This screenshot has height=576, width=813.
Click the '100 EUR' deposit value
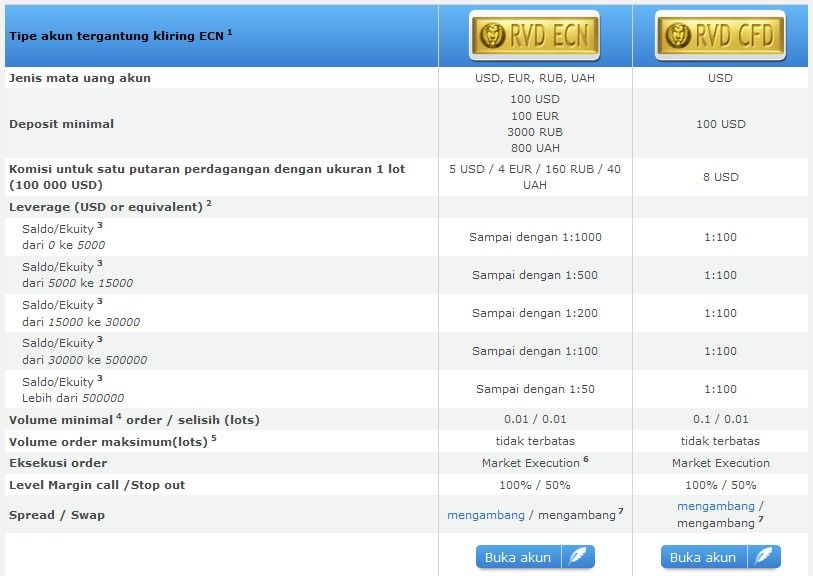[535, 116]
